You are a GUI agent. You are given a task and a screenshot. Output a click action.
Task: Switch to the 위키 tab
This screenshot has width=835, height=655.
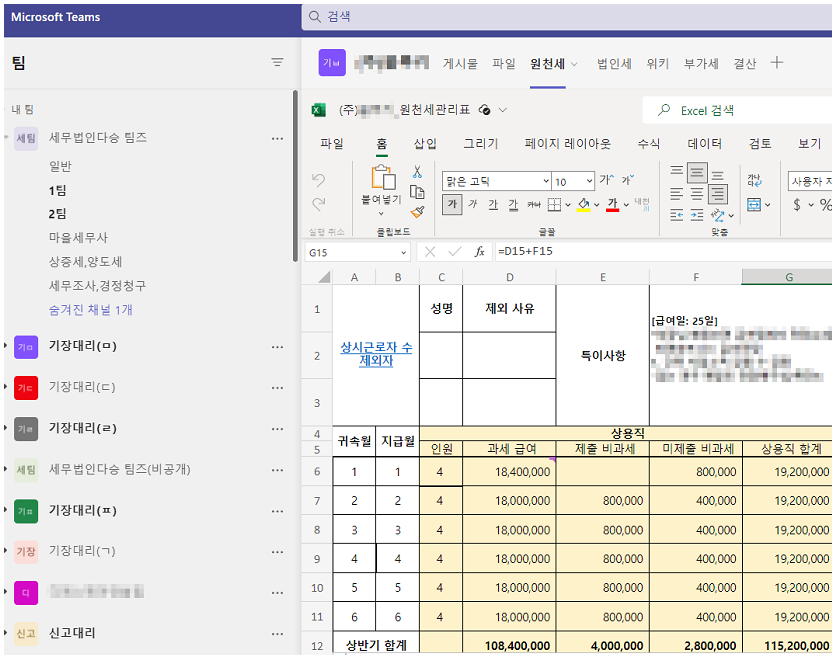658,64
